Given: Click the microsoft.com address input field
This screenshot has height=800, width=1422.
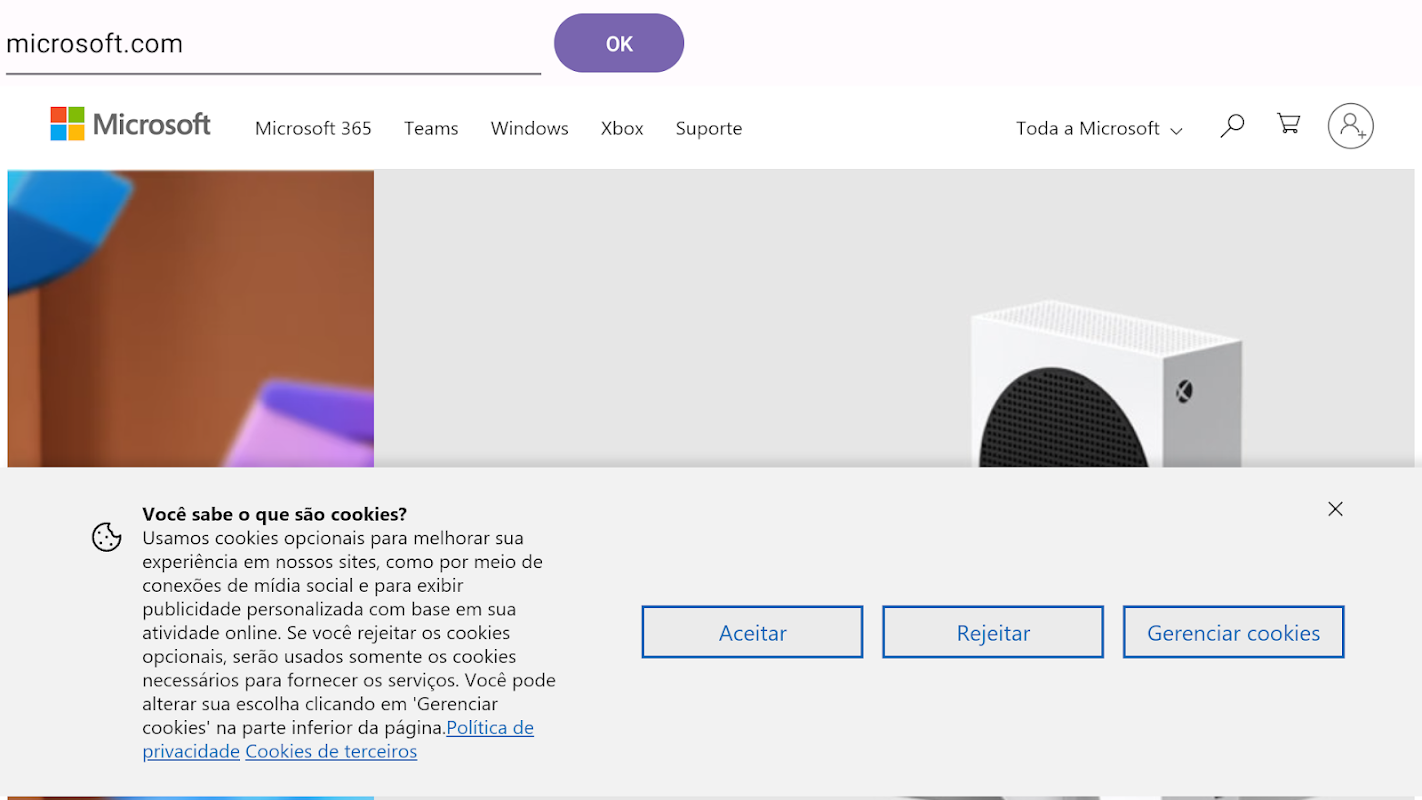Looking at the screenshot, I should coord(273,44).
